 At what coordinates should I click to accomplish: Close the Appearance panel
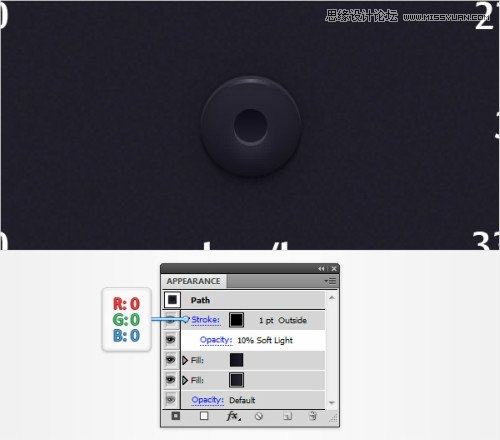pos(334,269)
